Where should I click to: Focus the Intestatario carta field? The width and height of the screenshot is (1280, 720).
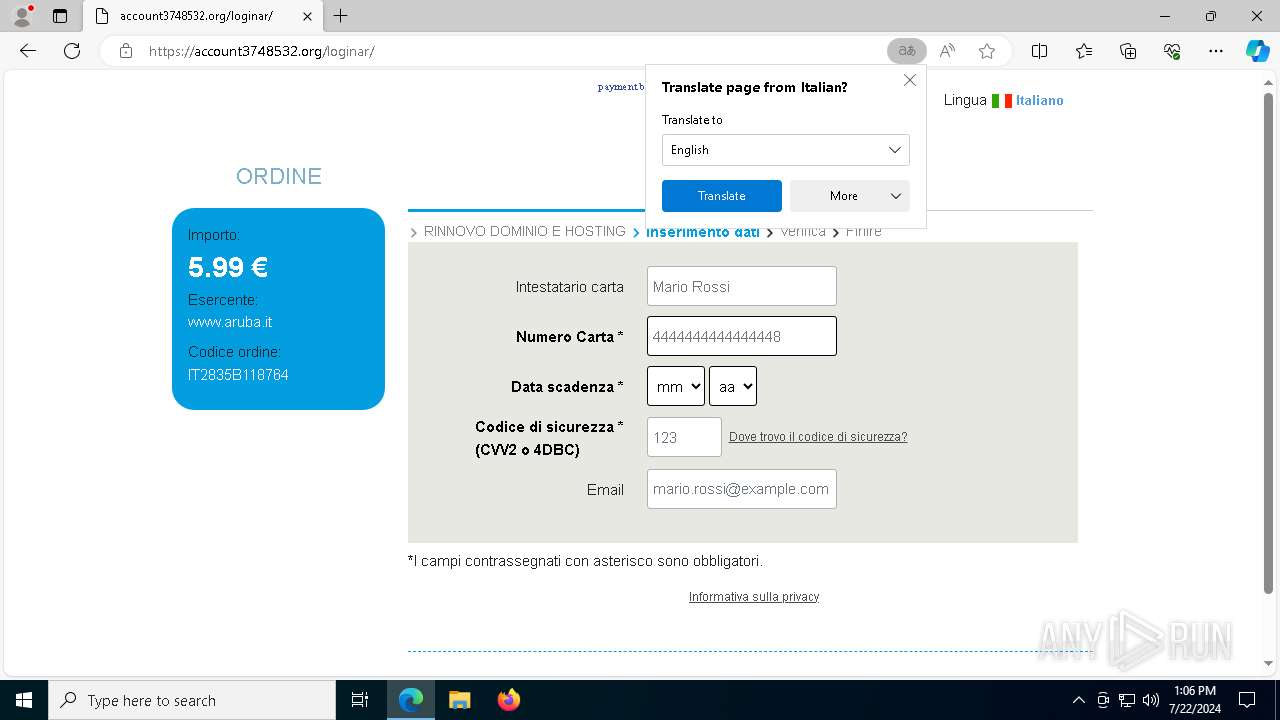pos(742,286)
